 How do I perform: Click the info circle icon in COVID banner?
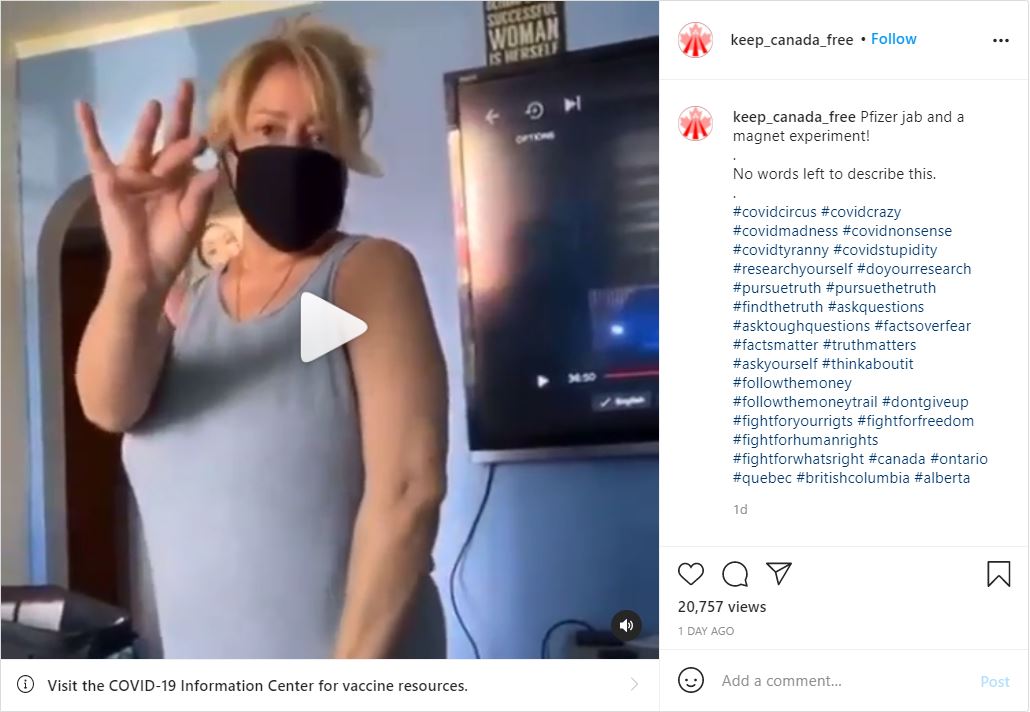25,684
